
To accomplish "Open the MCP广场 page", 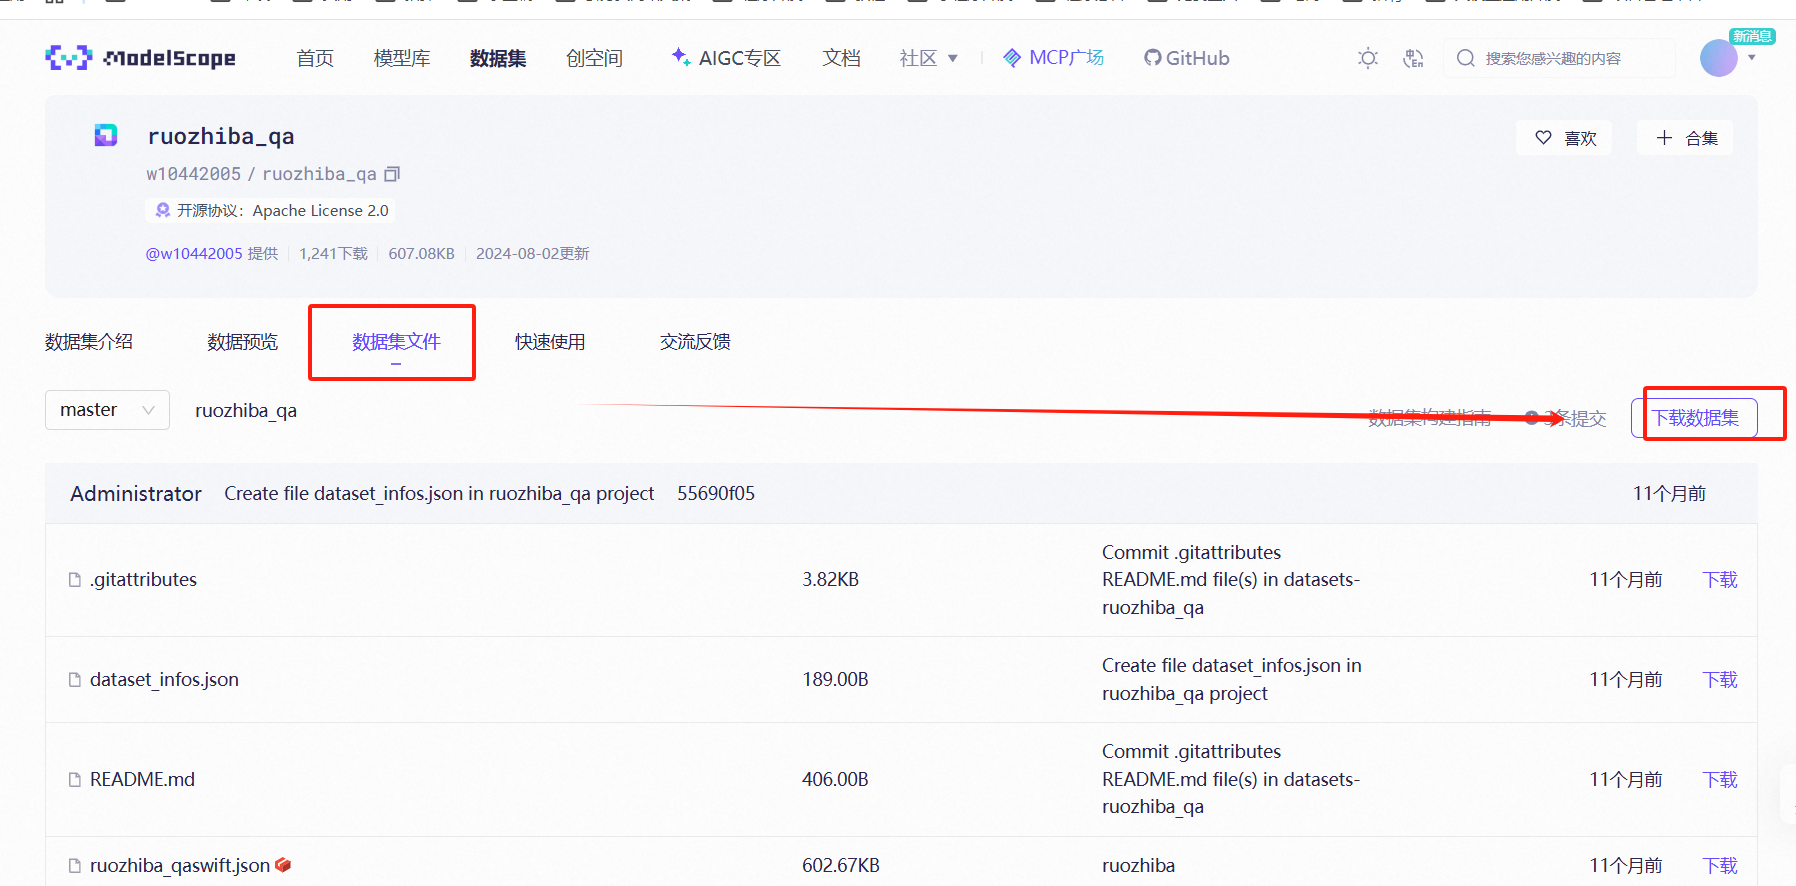I will click(x=1054, y=58).
